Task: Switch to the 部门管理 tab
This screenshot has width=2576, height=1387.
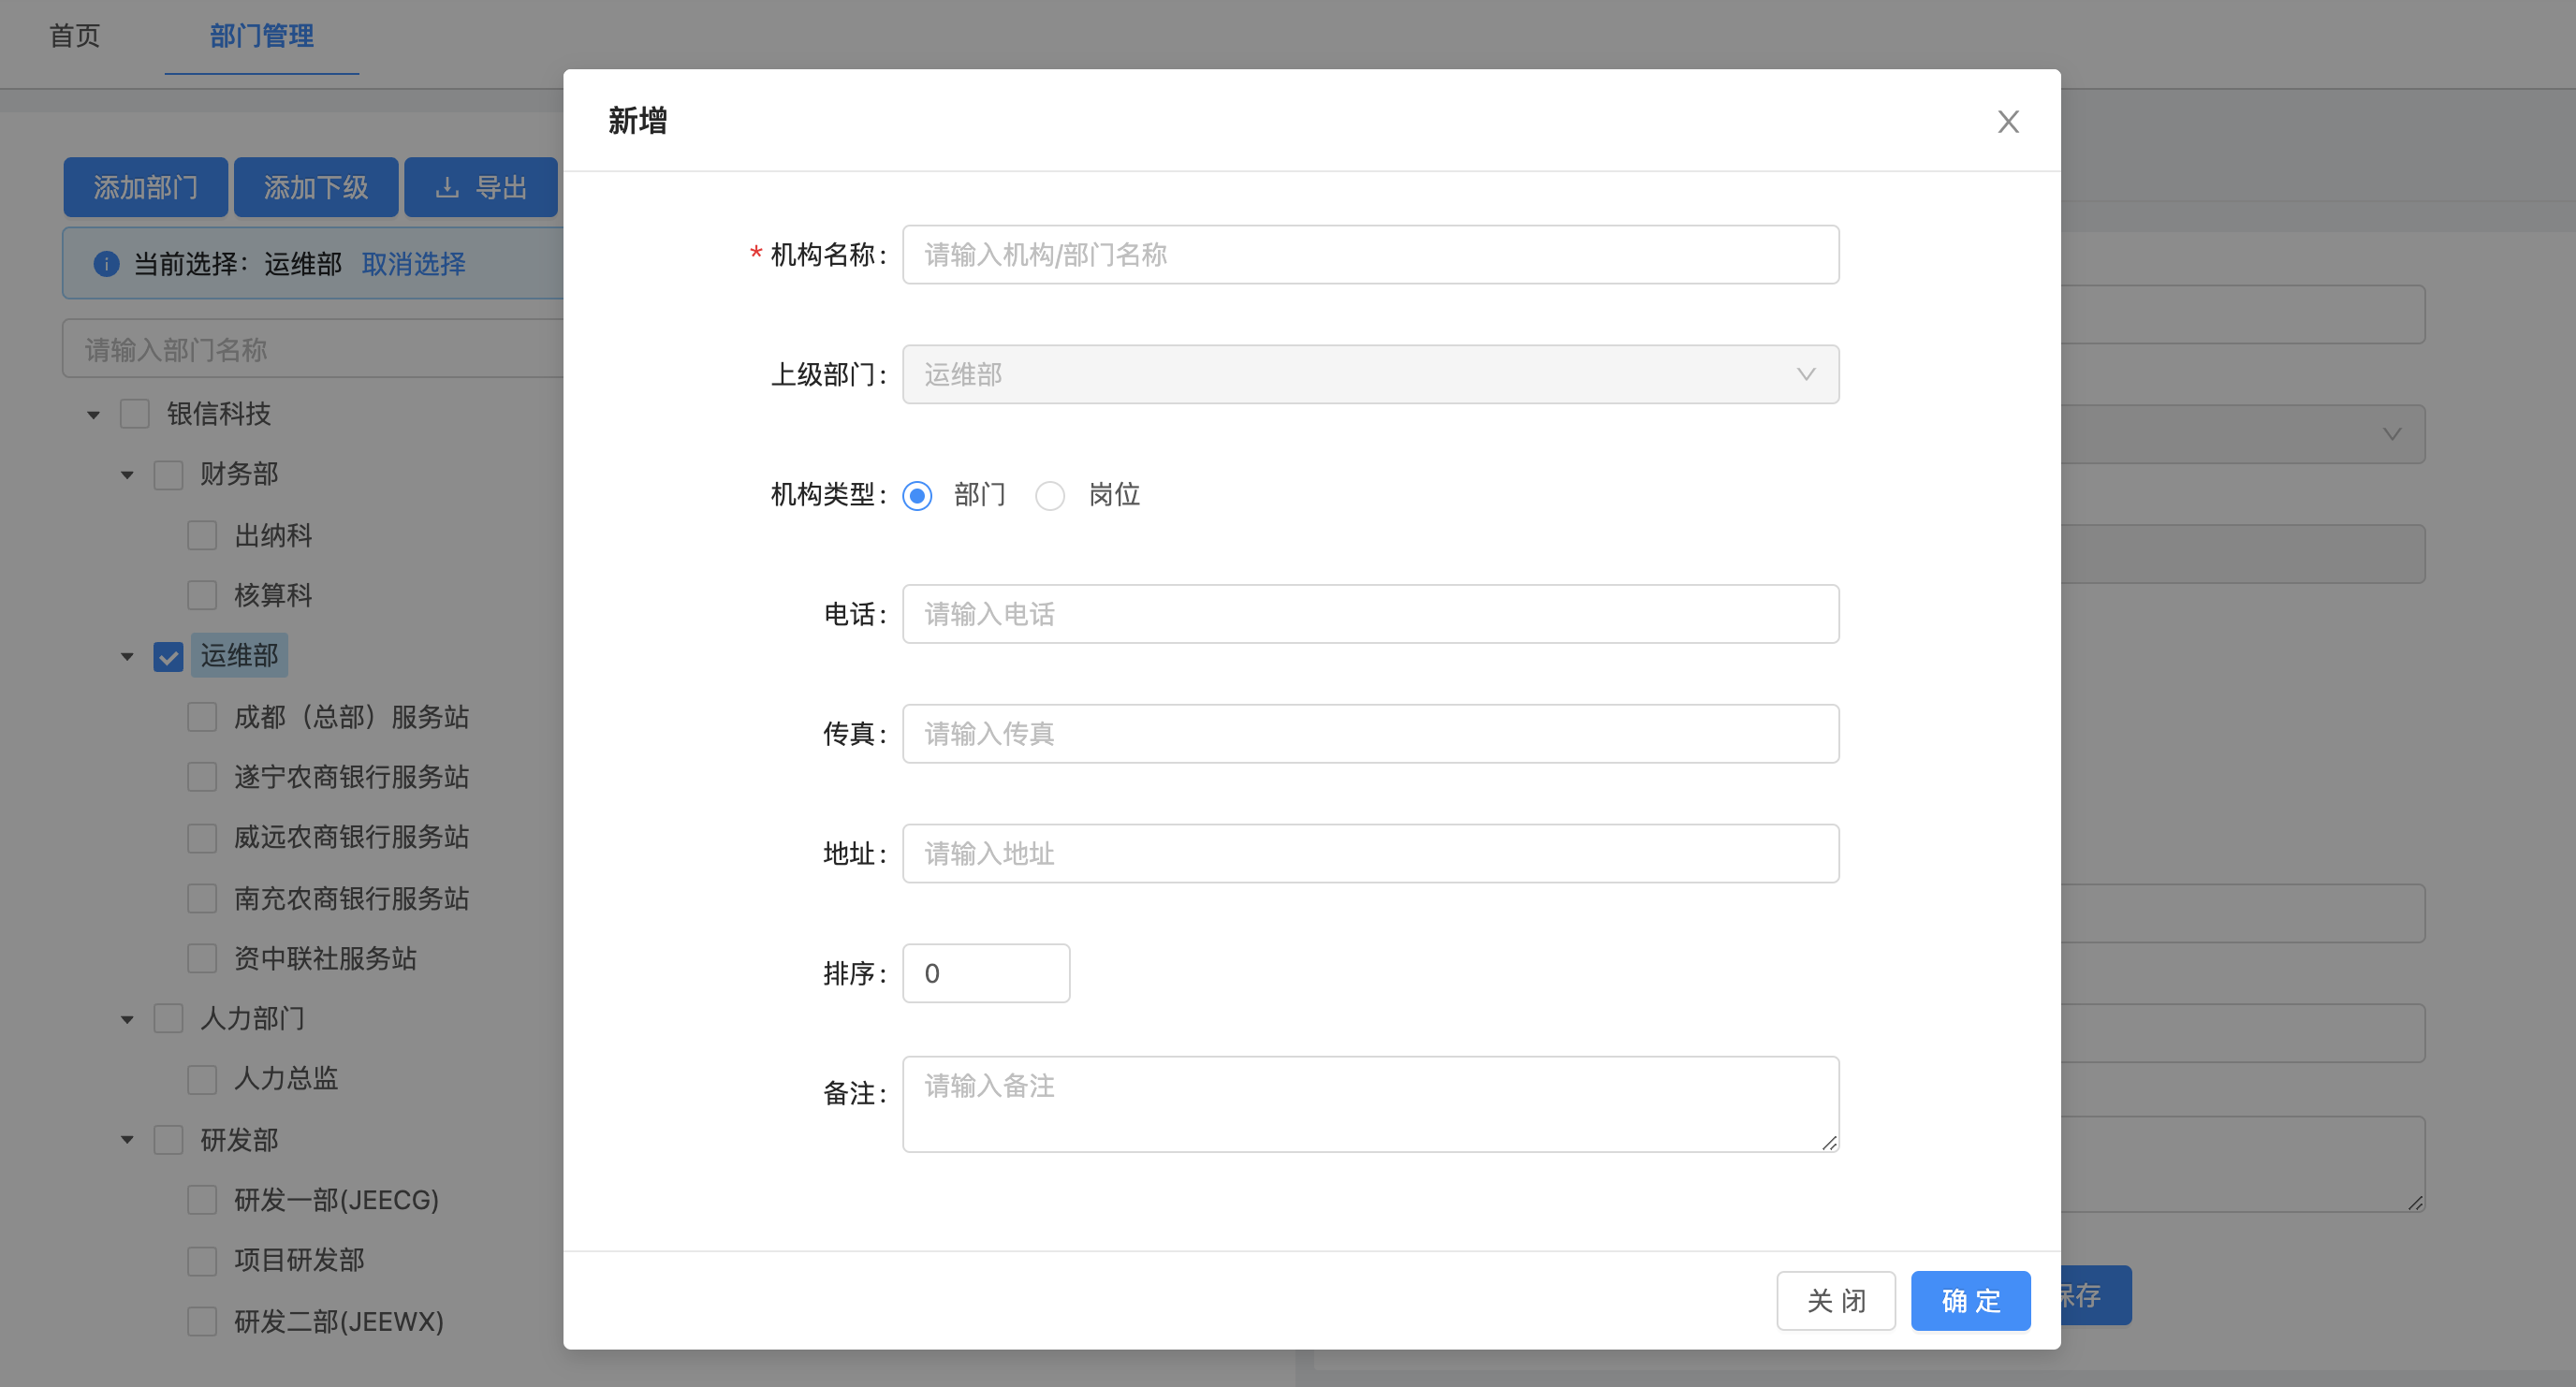Action: click(261, 36)
